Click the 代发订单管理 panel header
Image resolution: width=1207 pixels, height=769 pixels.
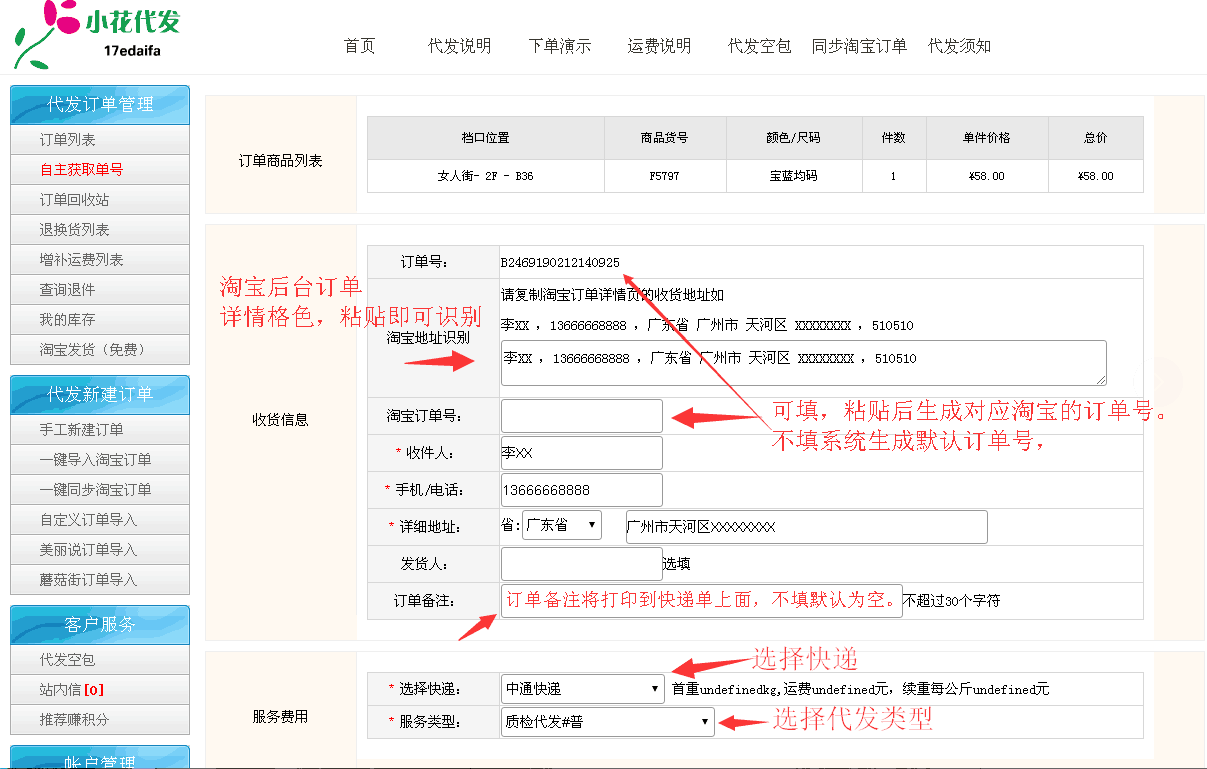pos(100,104)
